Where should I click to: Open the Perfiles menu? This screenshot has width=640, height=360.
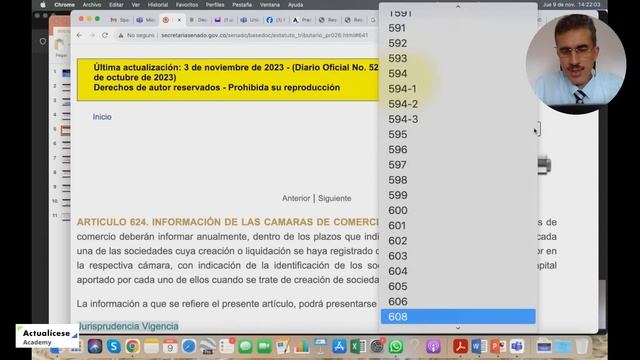pos(215,5)
